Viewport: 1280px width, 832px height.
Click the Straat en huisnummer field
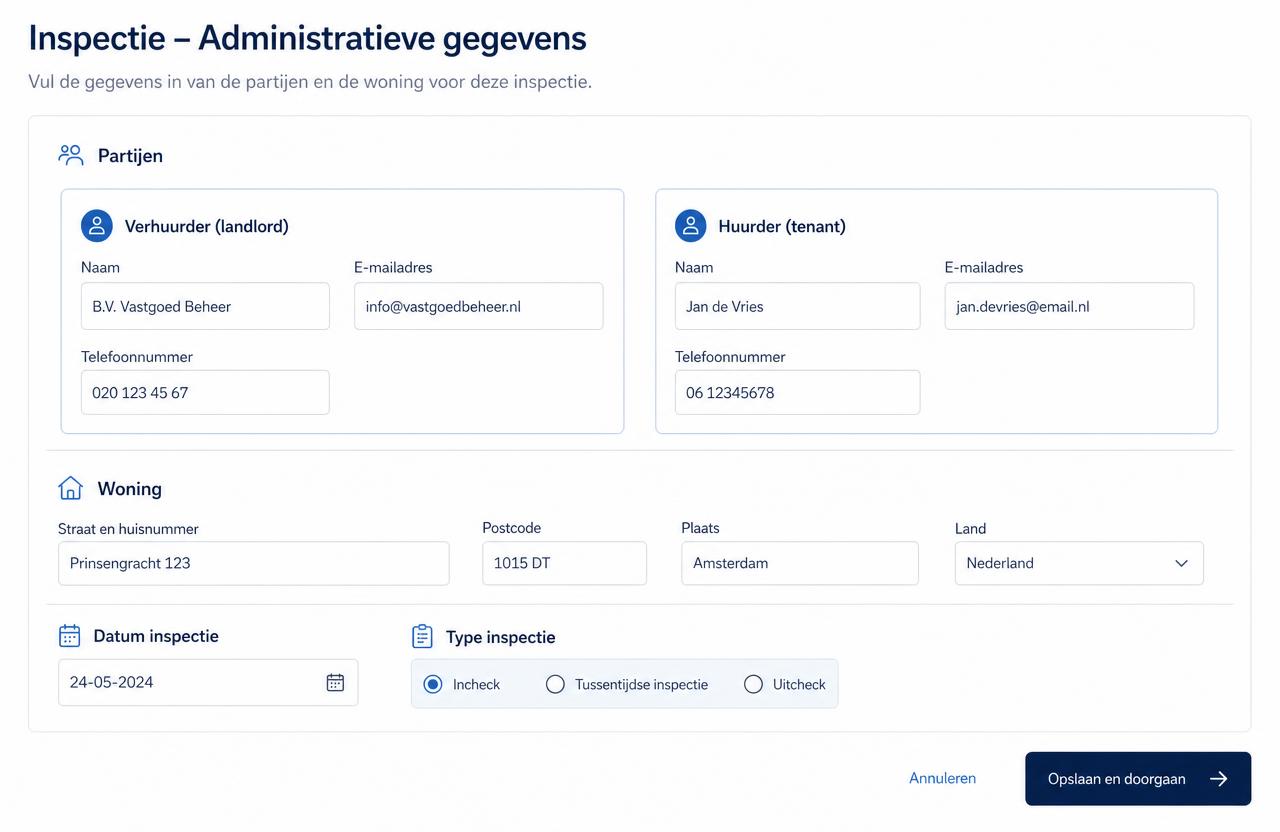click(253, 563)
